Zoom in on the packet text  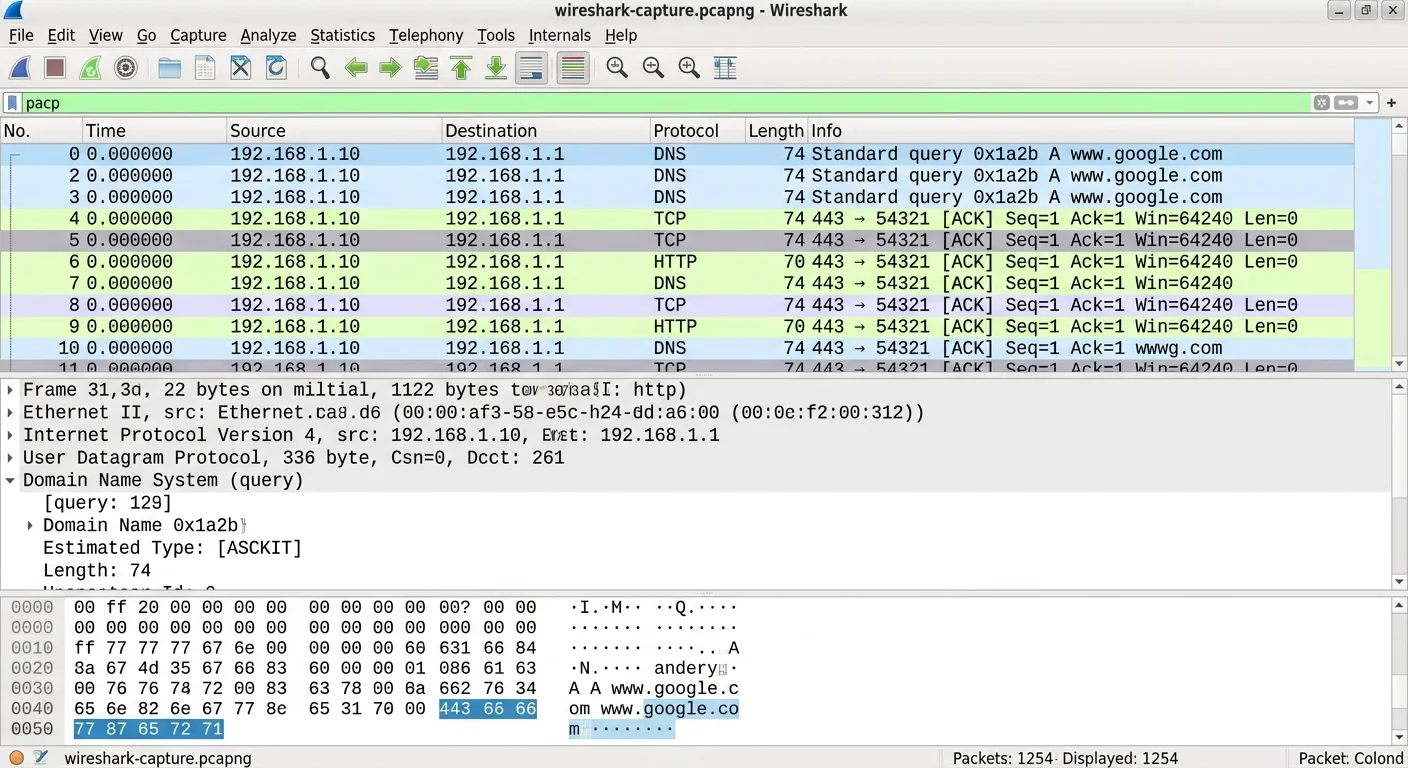(x=617, y=68)
